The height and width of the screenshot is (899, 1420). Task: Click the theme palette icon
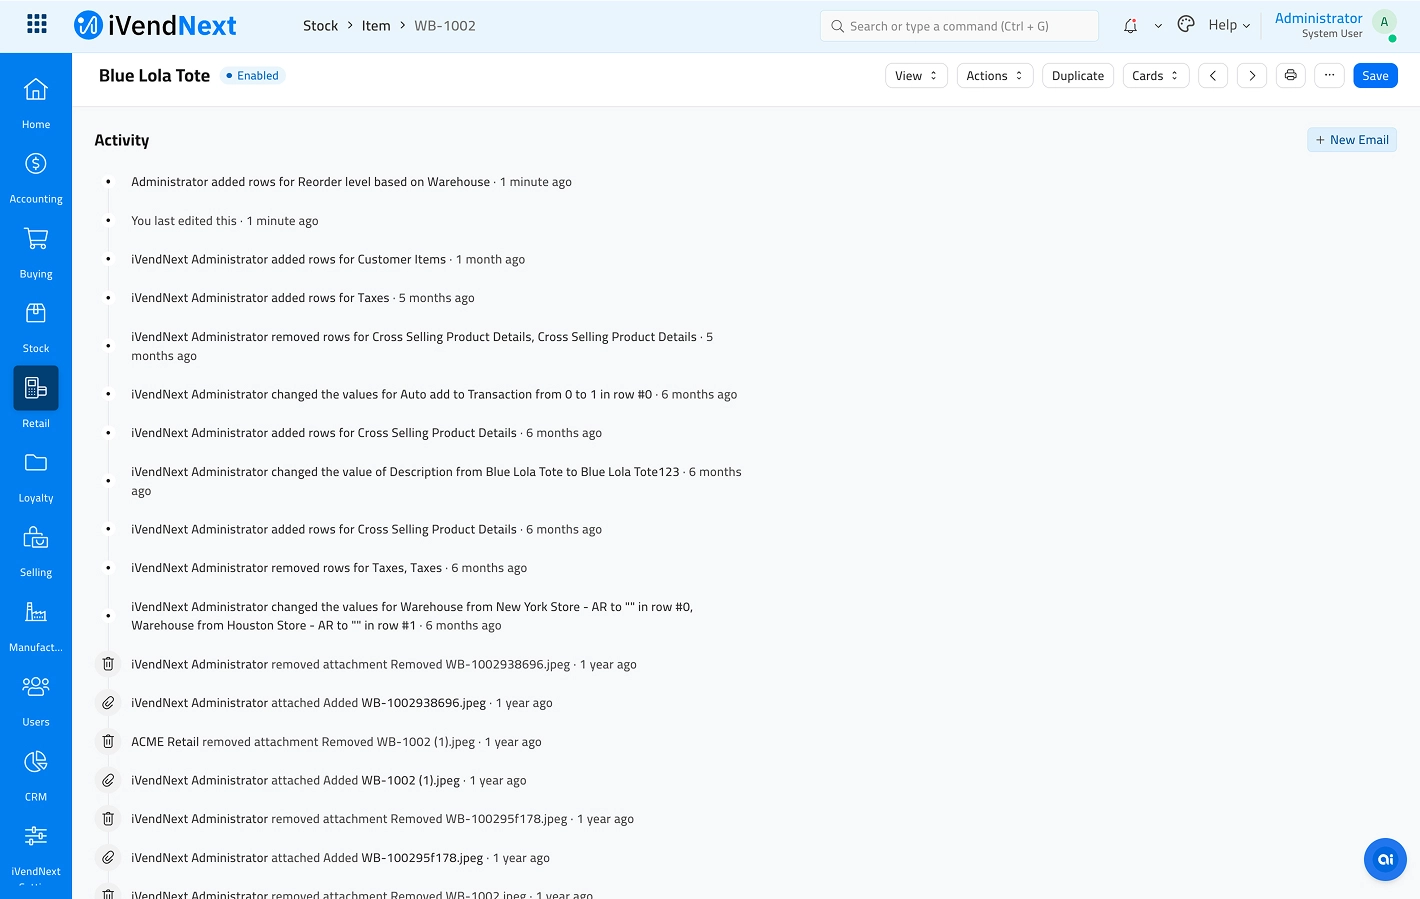click(1186, 25)
